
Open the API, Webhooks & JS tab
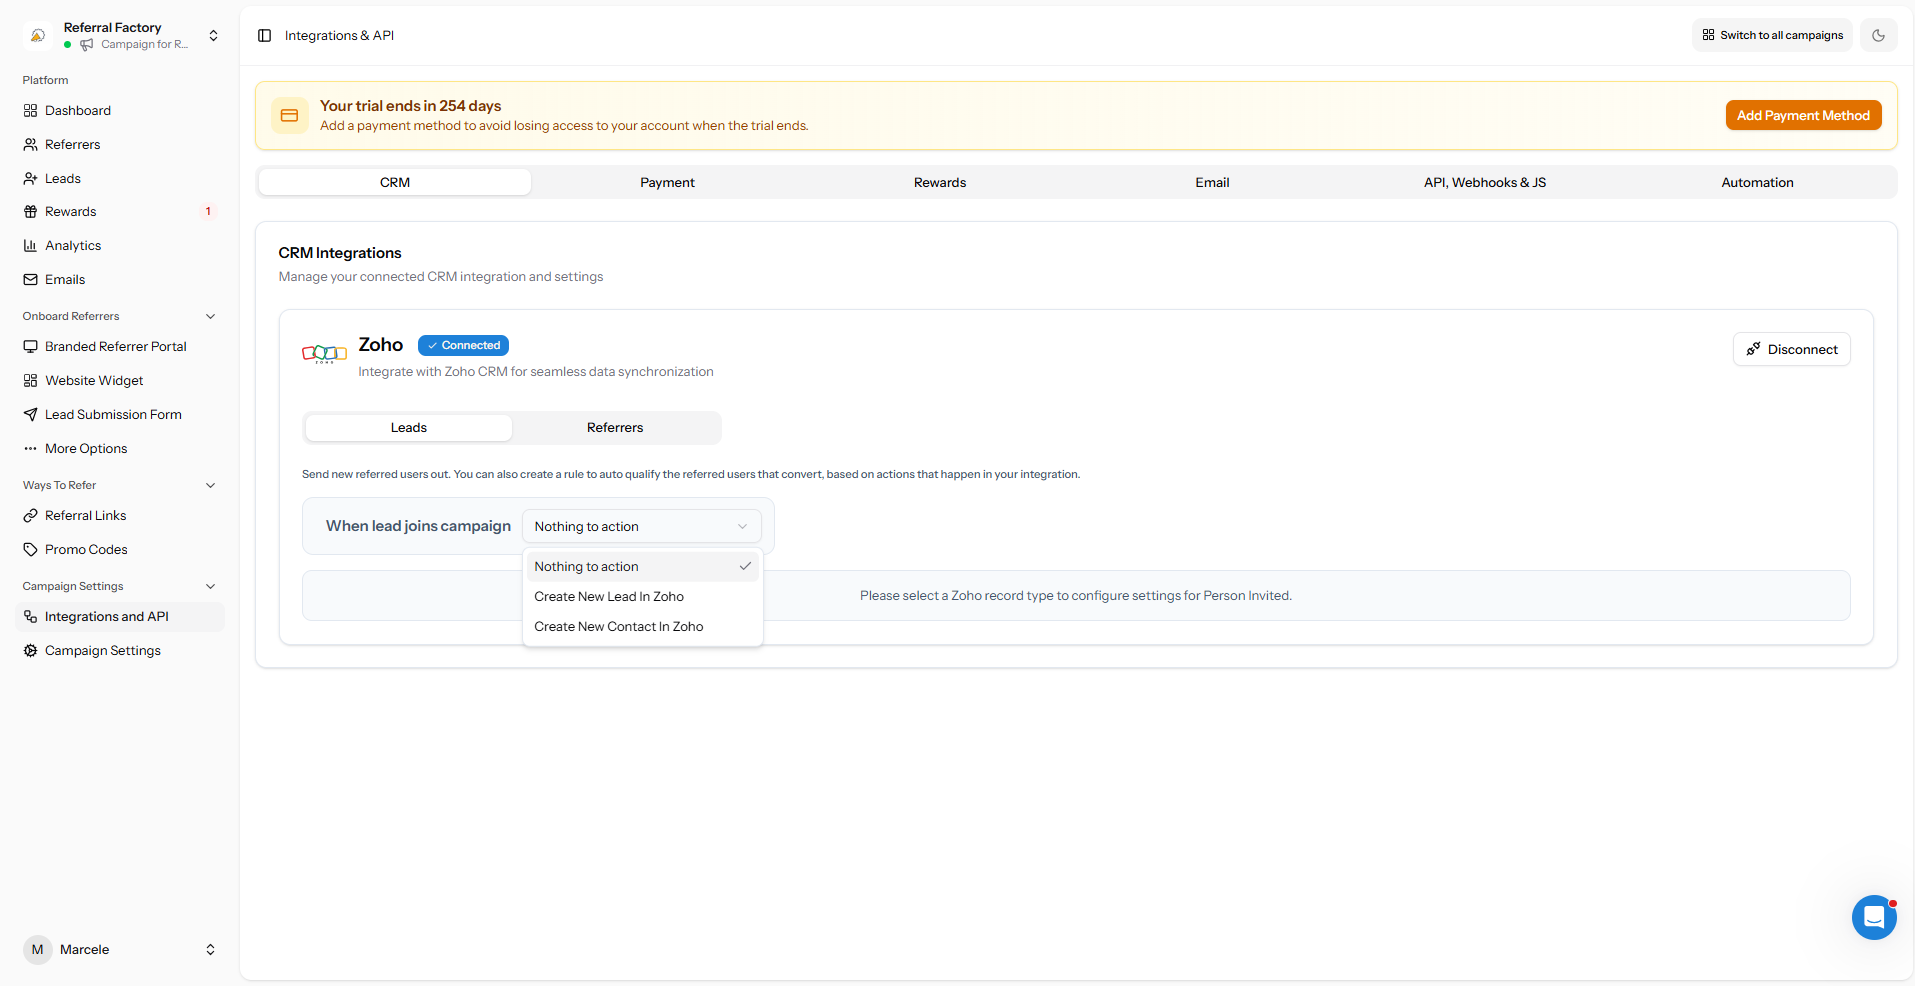click(x=1485, y=183)
